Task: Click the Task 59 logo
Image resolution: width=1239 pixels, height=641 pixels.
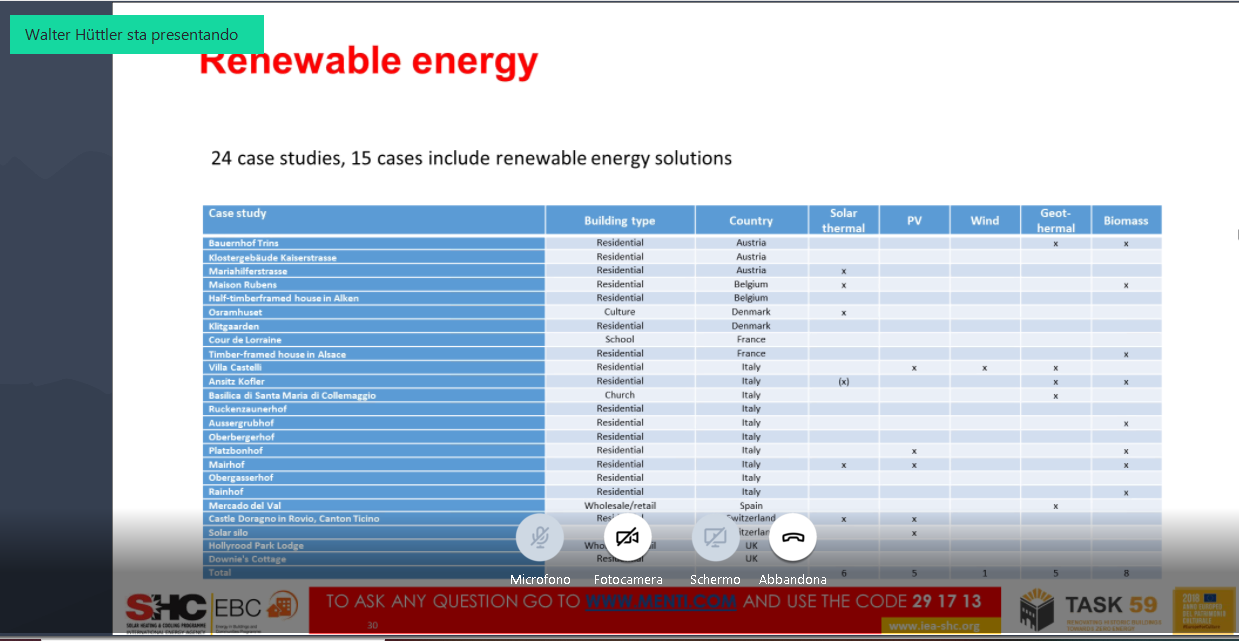Action: pyautogui.click(x=1089, y=608)
